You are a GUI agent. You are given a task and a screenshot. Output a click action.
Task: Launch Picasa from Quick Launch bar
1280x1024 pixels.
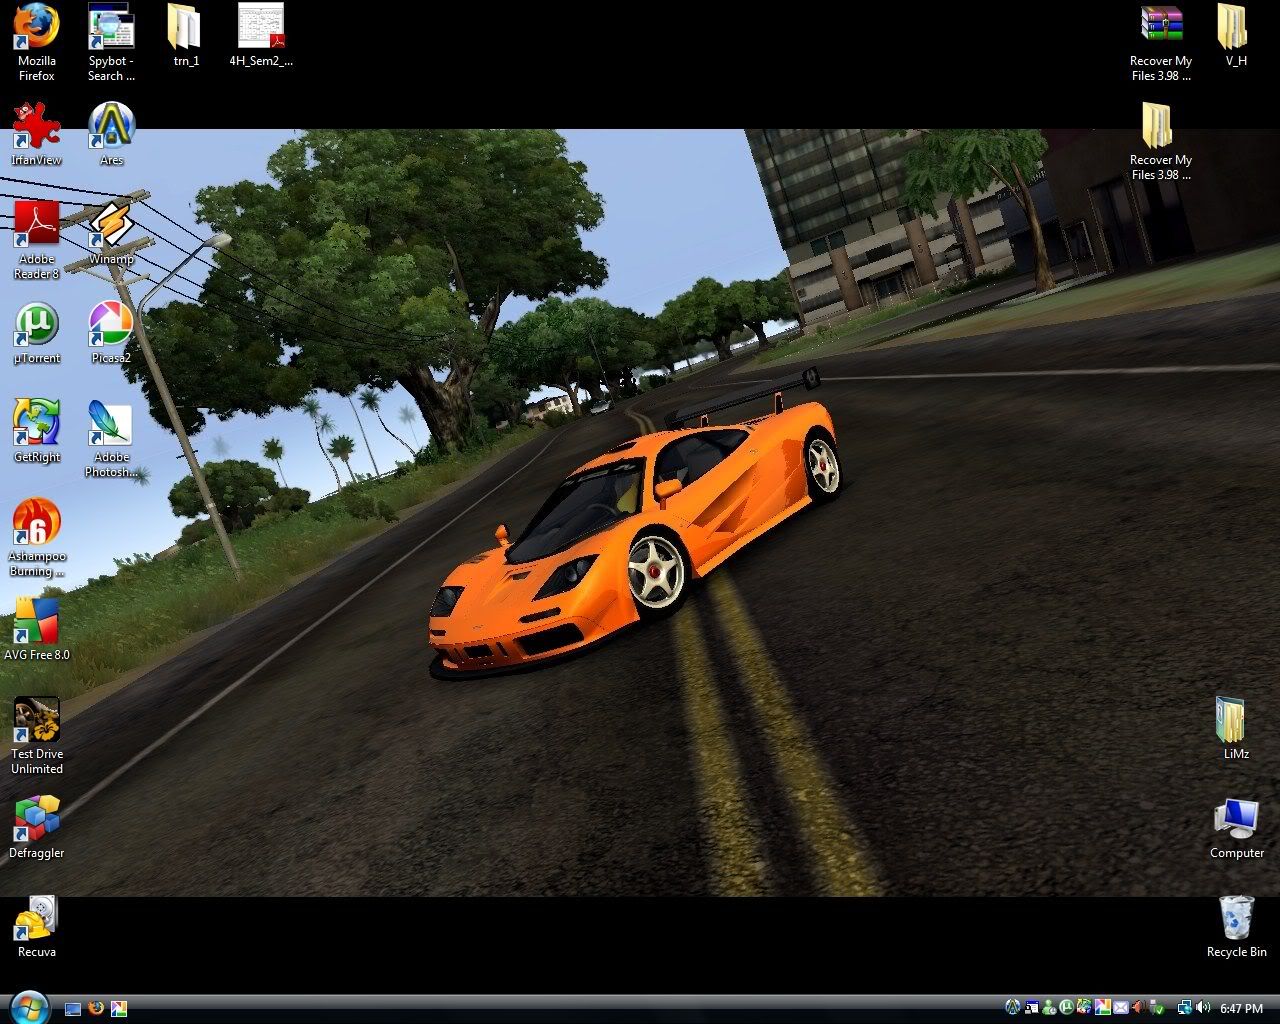pyautogui.click(x=119, y=1009)
